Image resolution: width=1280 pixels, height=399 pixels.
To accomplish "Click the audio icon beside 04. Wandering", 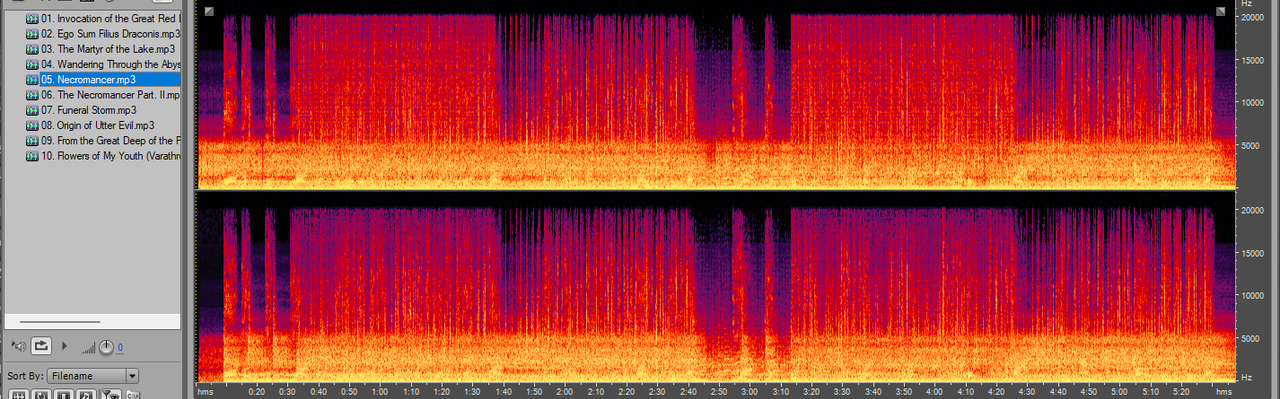I will tap(32, 64).
